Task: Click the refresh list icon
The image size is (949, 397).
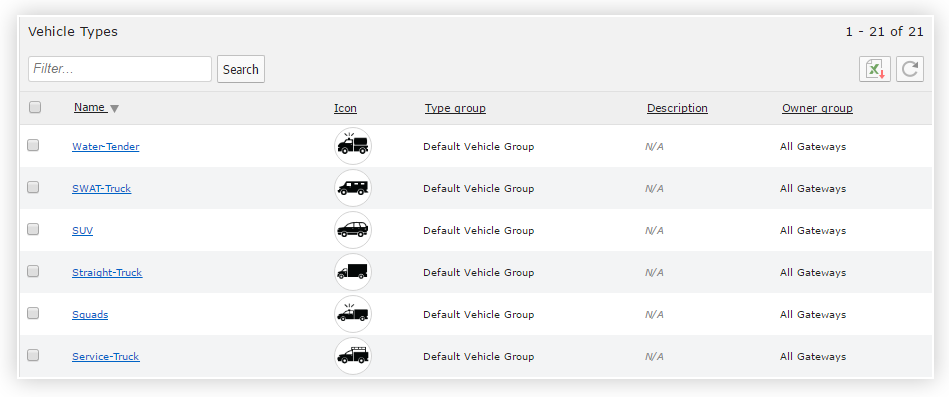Action: 910,69
